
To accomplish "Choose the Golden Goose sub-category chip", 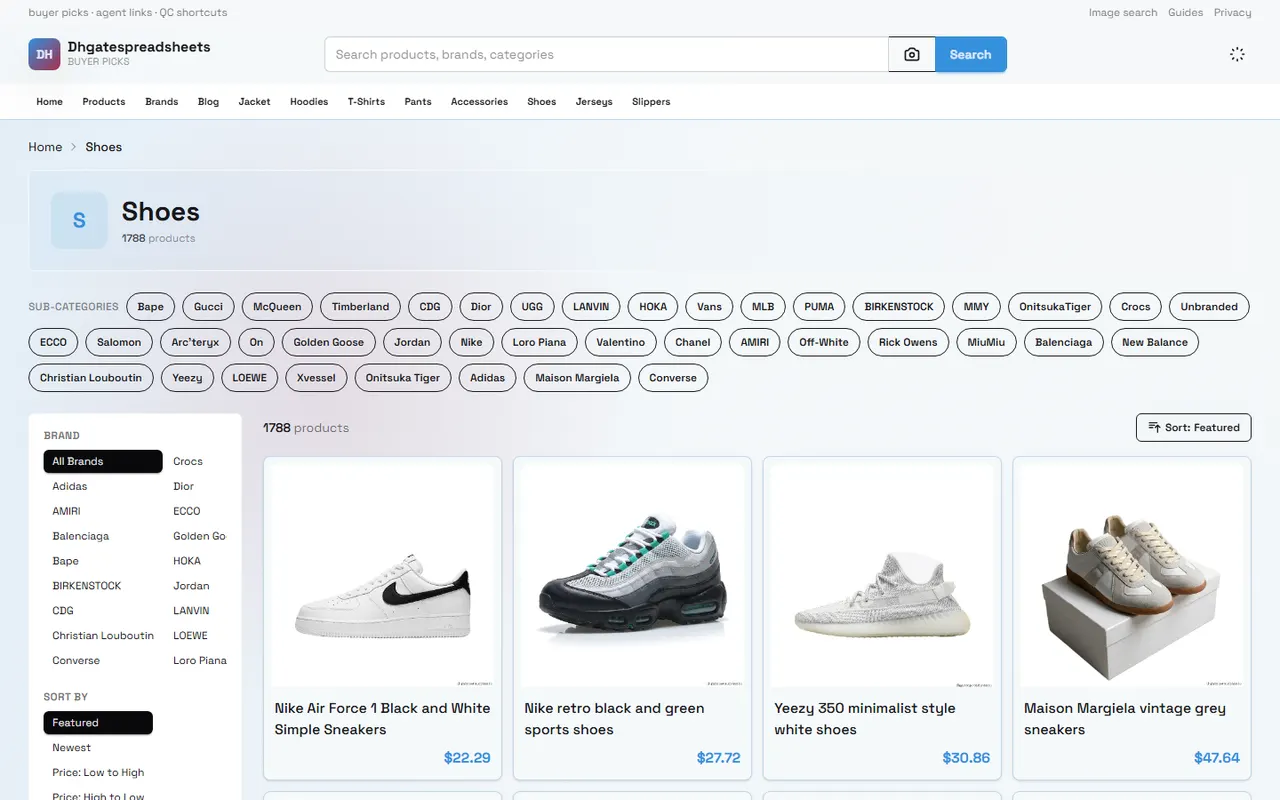I will pyautogui.click(x=329, y=342).
